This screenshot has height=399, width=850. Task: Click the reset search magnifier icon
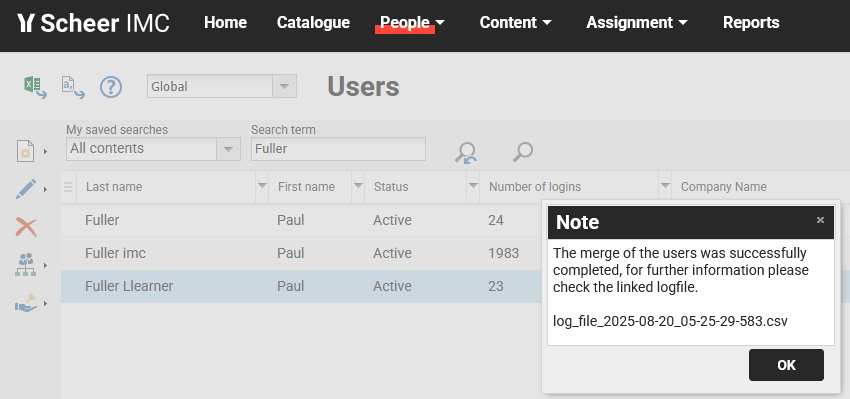coord(466,152)
